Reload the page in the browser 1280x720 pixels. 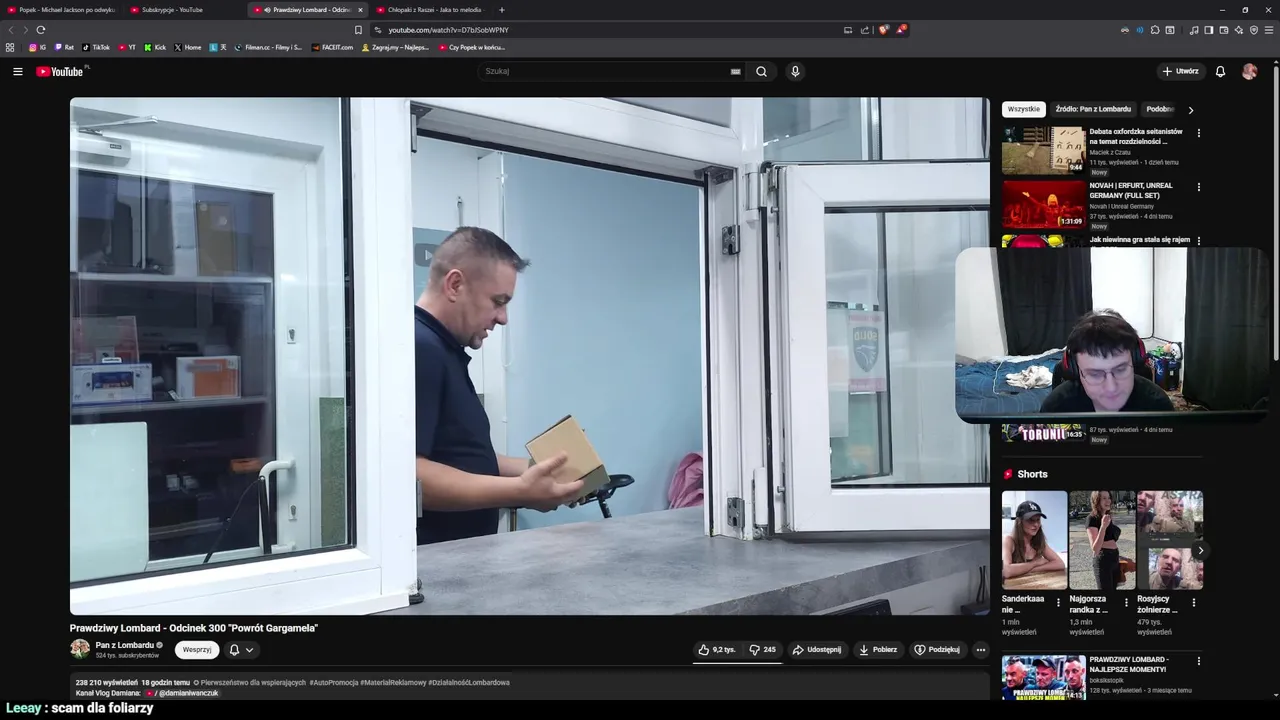point(40,30)
